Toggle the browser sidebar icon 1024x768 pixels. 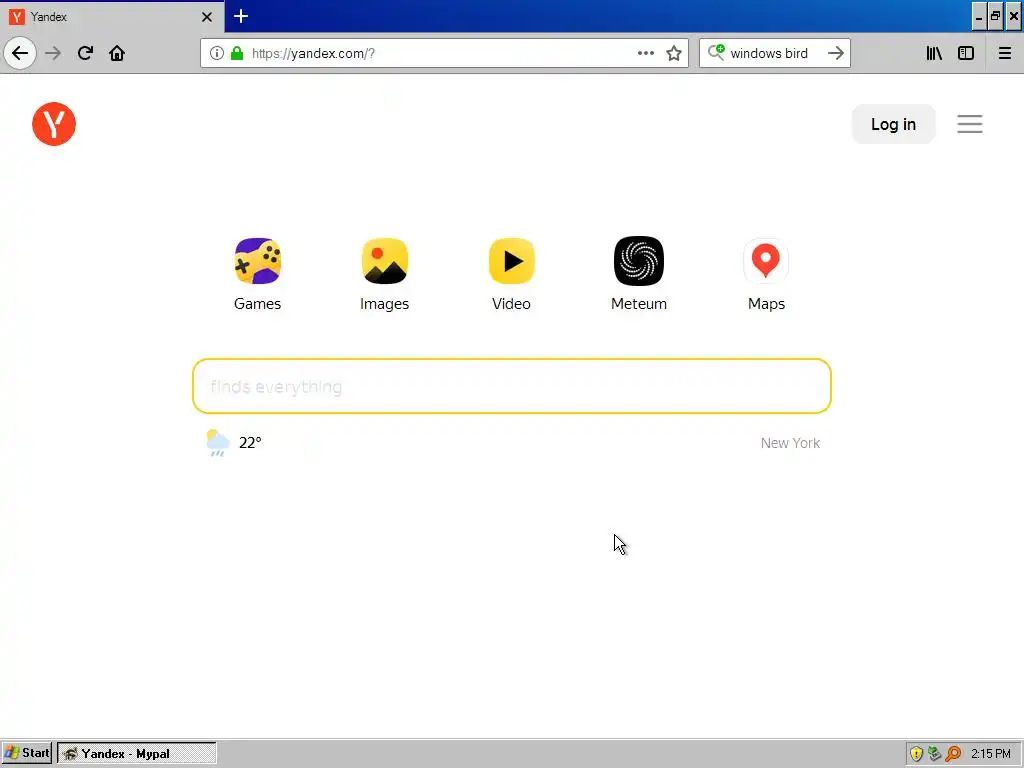[966, 53]
